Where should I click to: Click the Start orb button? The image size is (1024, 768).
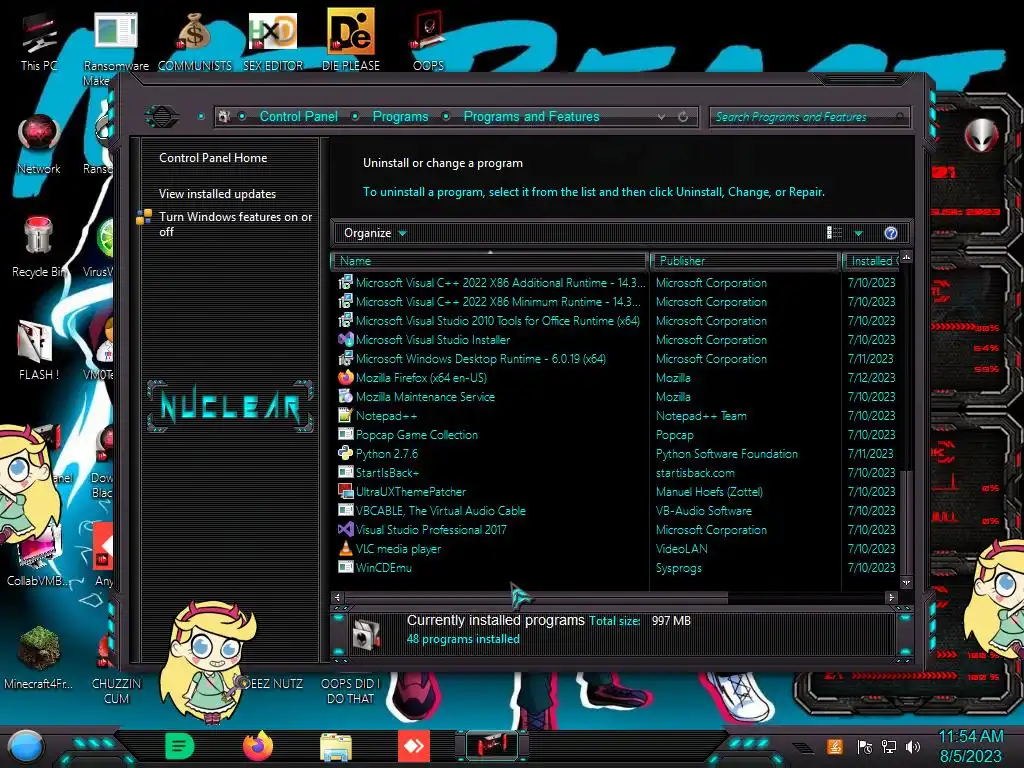tap(26, 747)
